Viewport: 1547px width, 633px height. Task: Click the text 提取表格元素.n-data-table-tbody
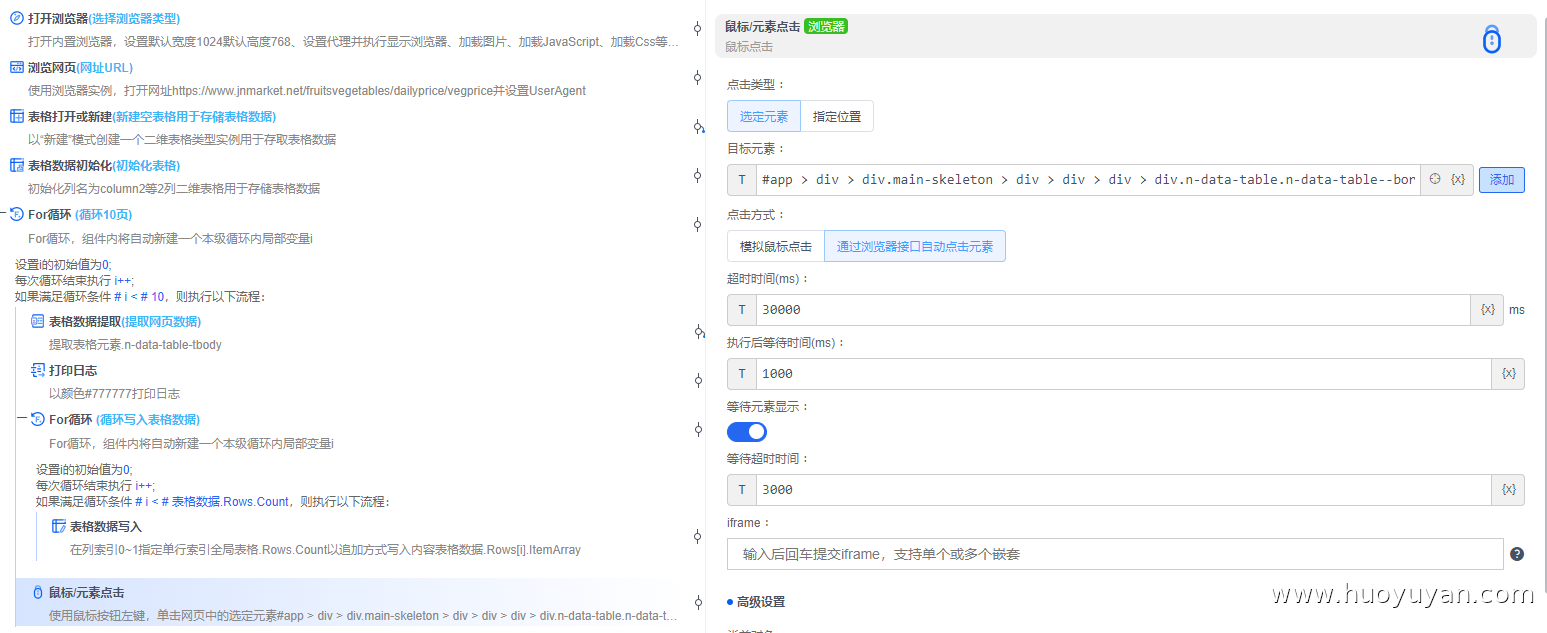[135, 344]
